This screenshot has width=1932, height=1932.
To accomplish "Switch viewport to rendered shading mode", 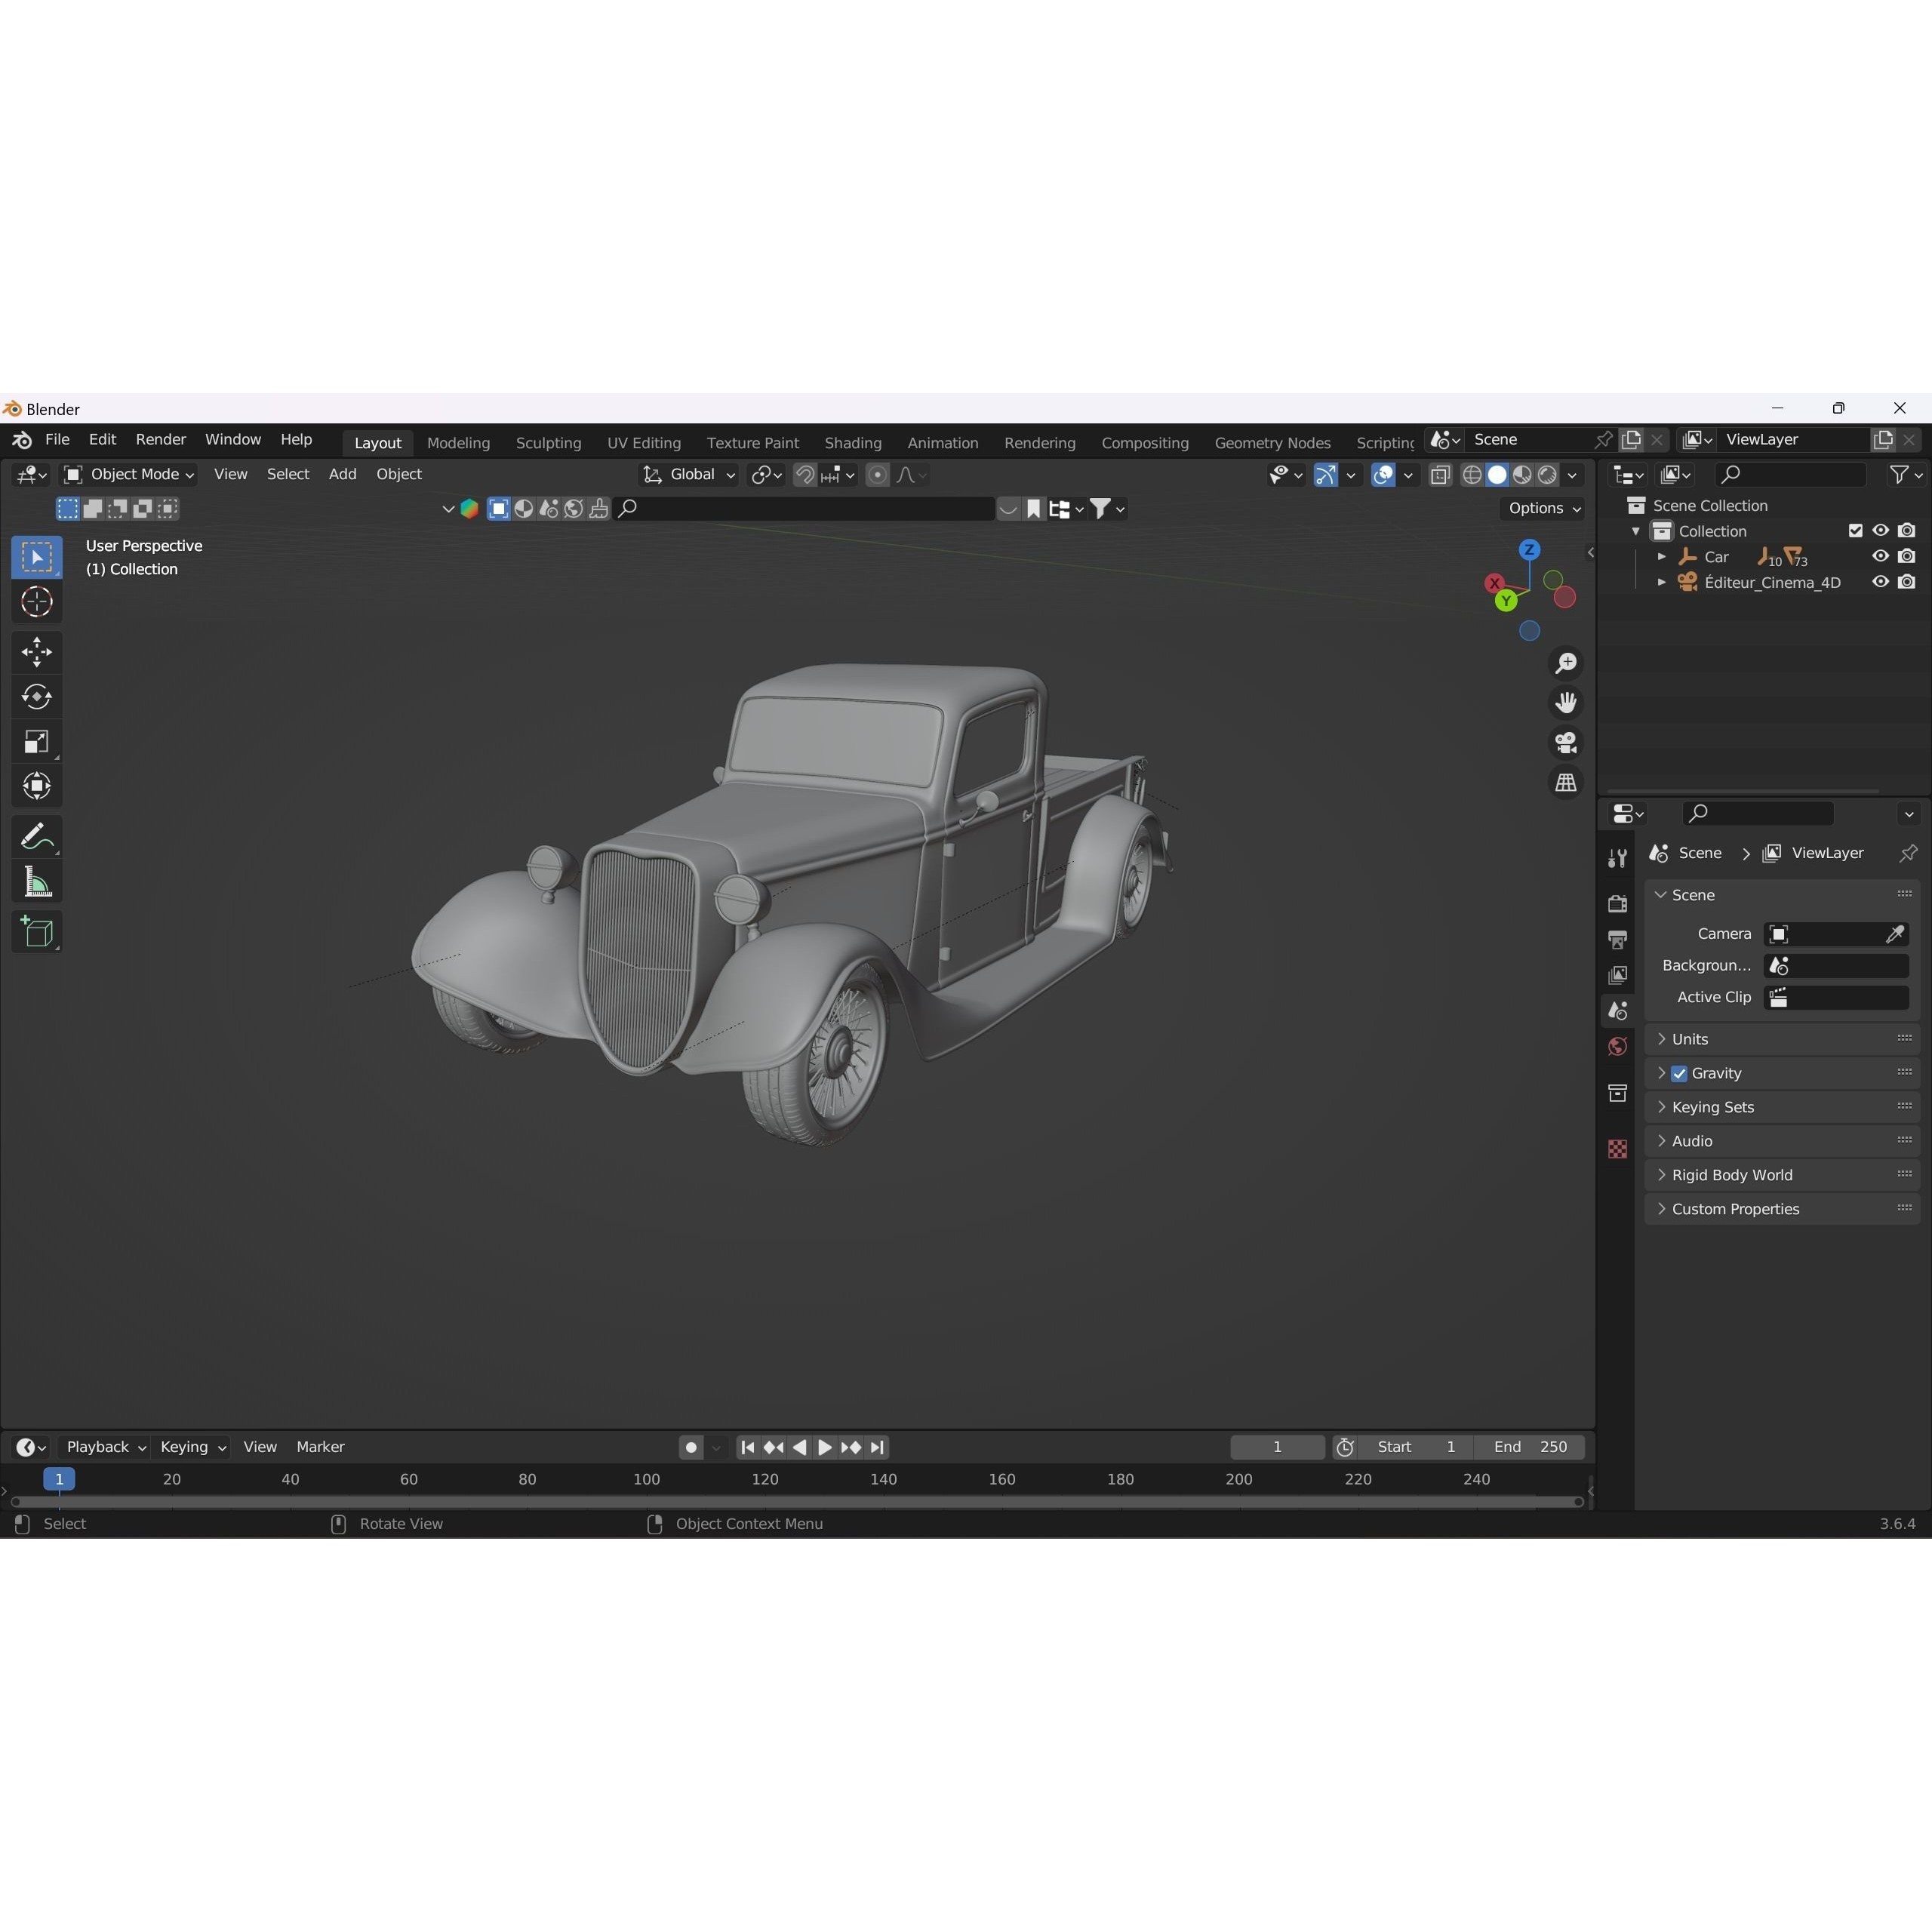I will click(x=1548, y=475).
